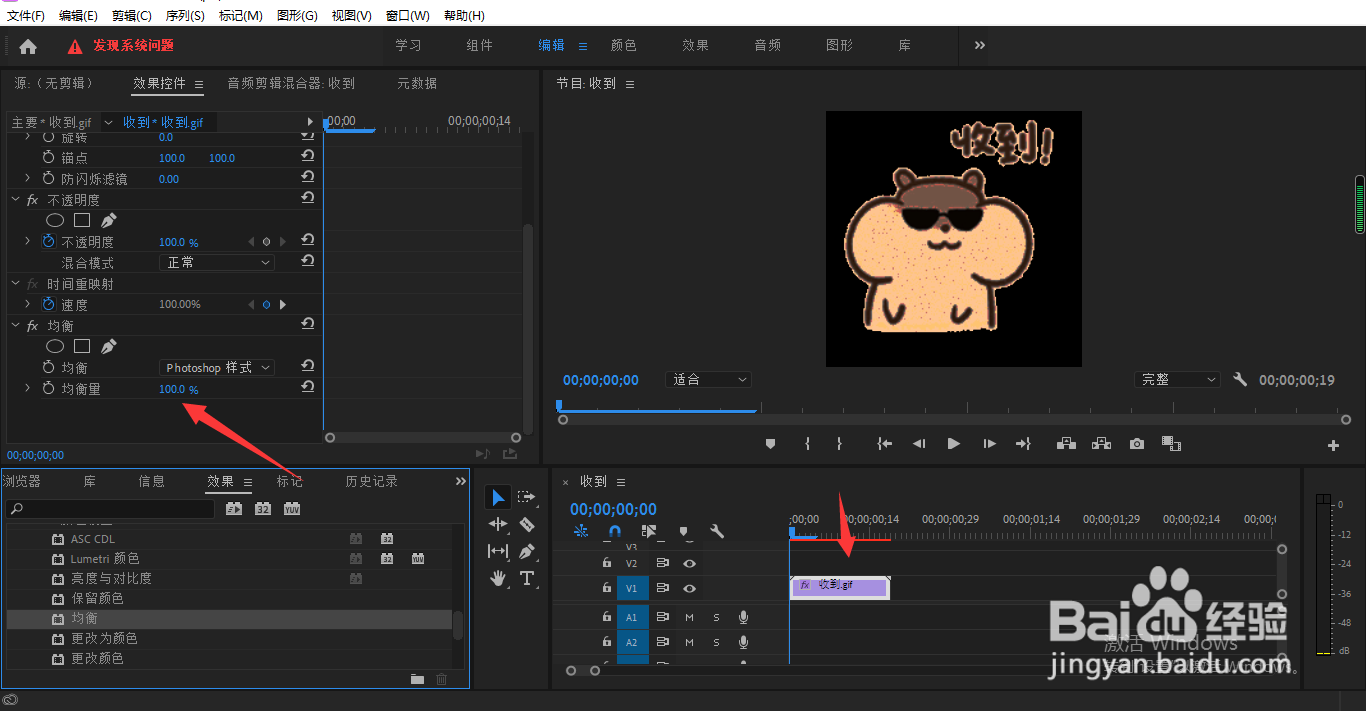Open the 完整 playback resolution dropdown
1366x711 pixels.
1179,380
